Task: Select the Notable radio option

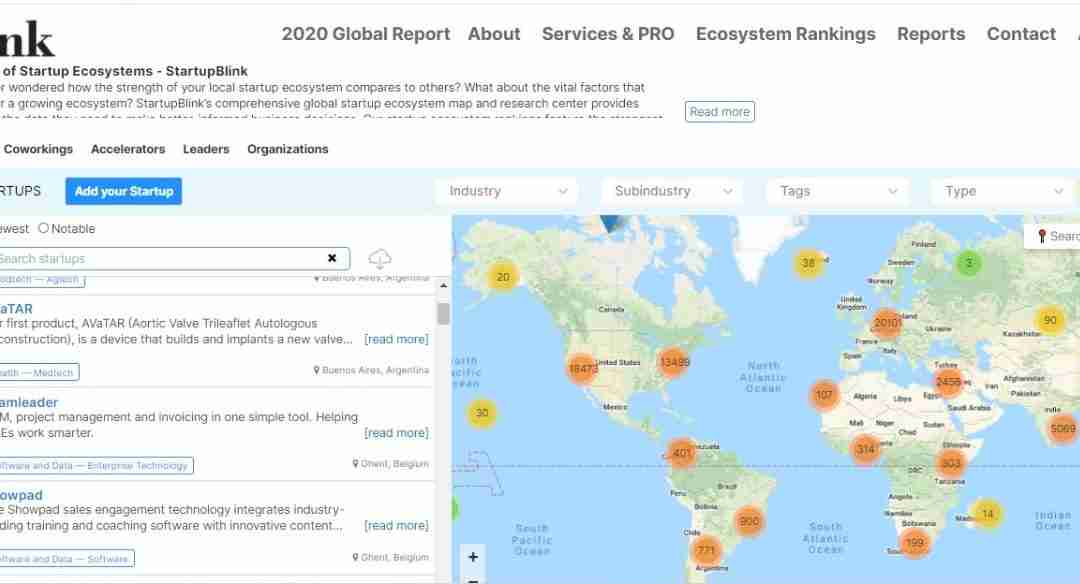Action: pos(43,228)
